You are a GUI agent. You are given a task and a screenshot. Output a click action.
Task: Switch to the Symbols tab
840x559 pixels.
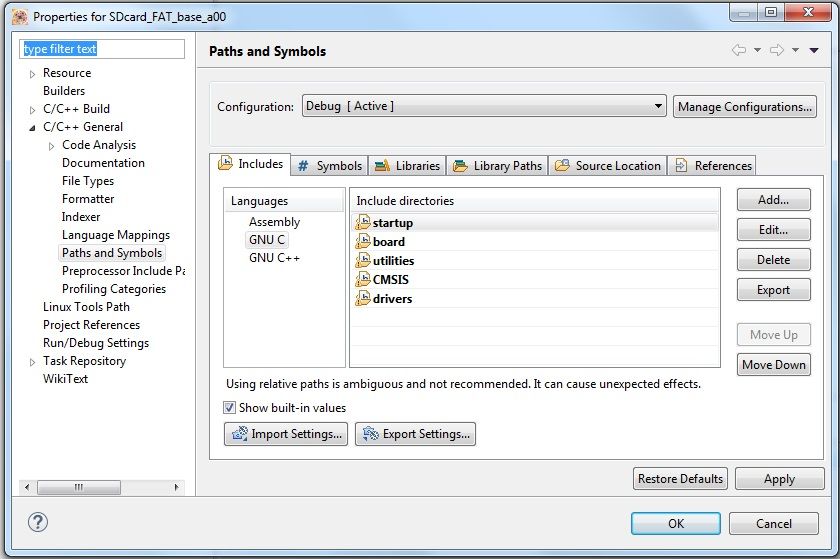click(329, 165)
